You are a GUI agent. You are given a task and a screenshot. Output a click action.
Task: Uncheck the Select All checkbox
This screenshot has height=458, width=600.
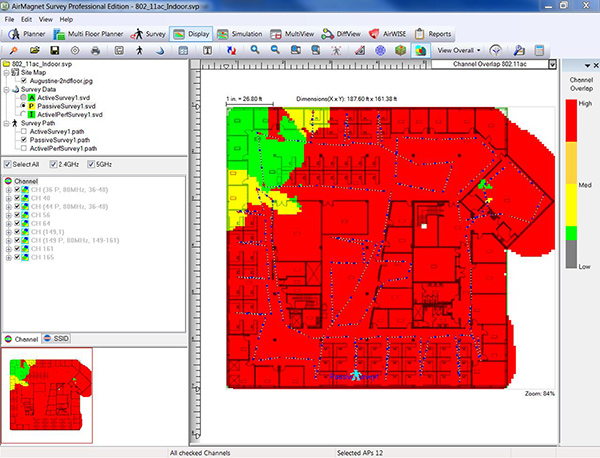coord(9,165)
